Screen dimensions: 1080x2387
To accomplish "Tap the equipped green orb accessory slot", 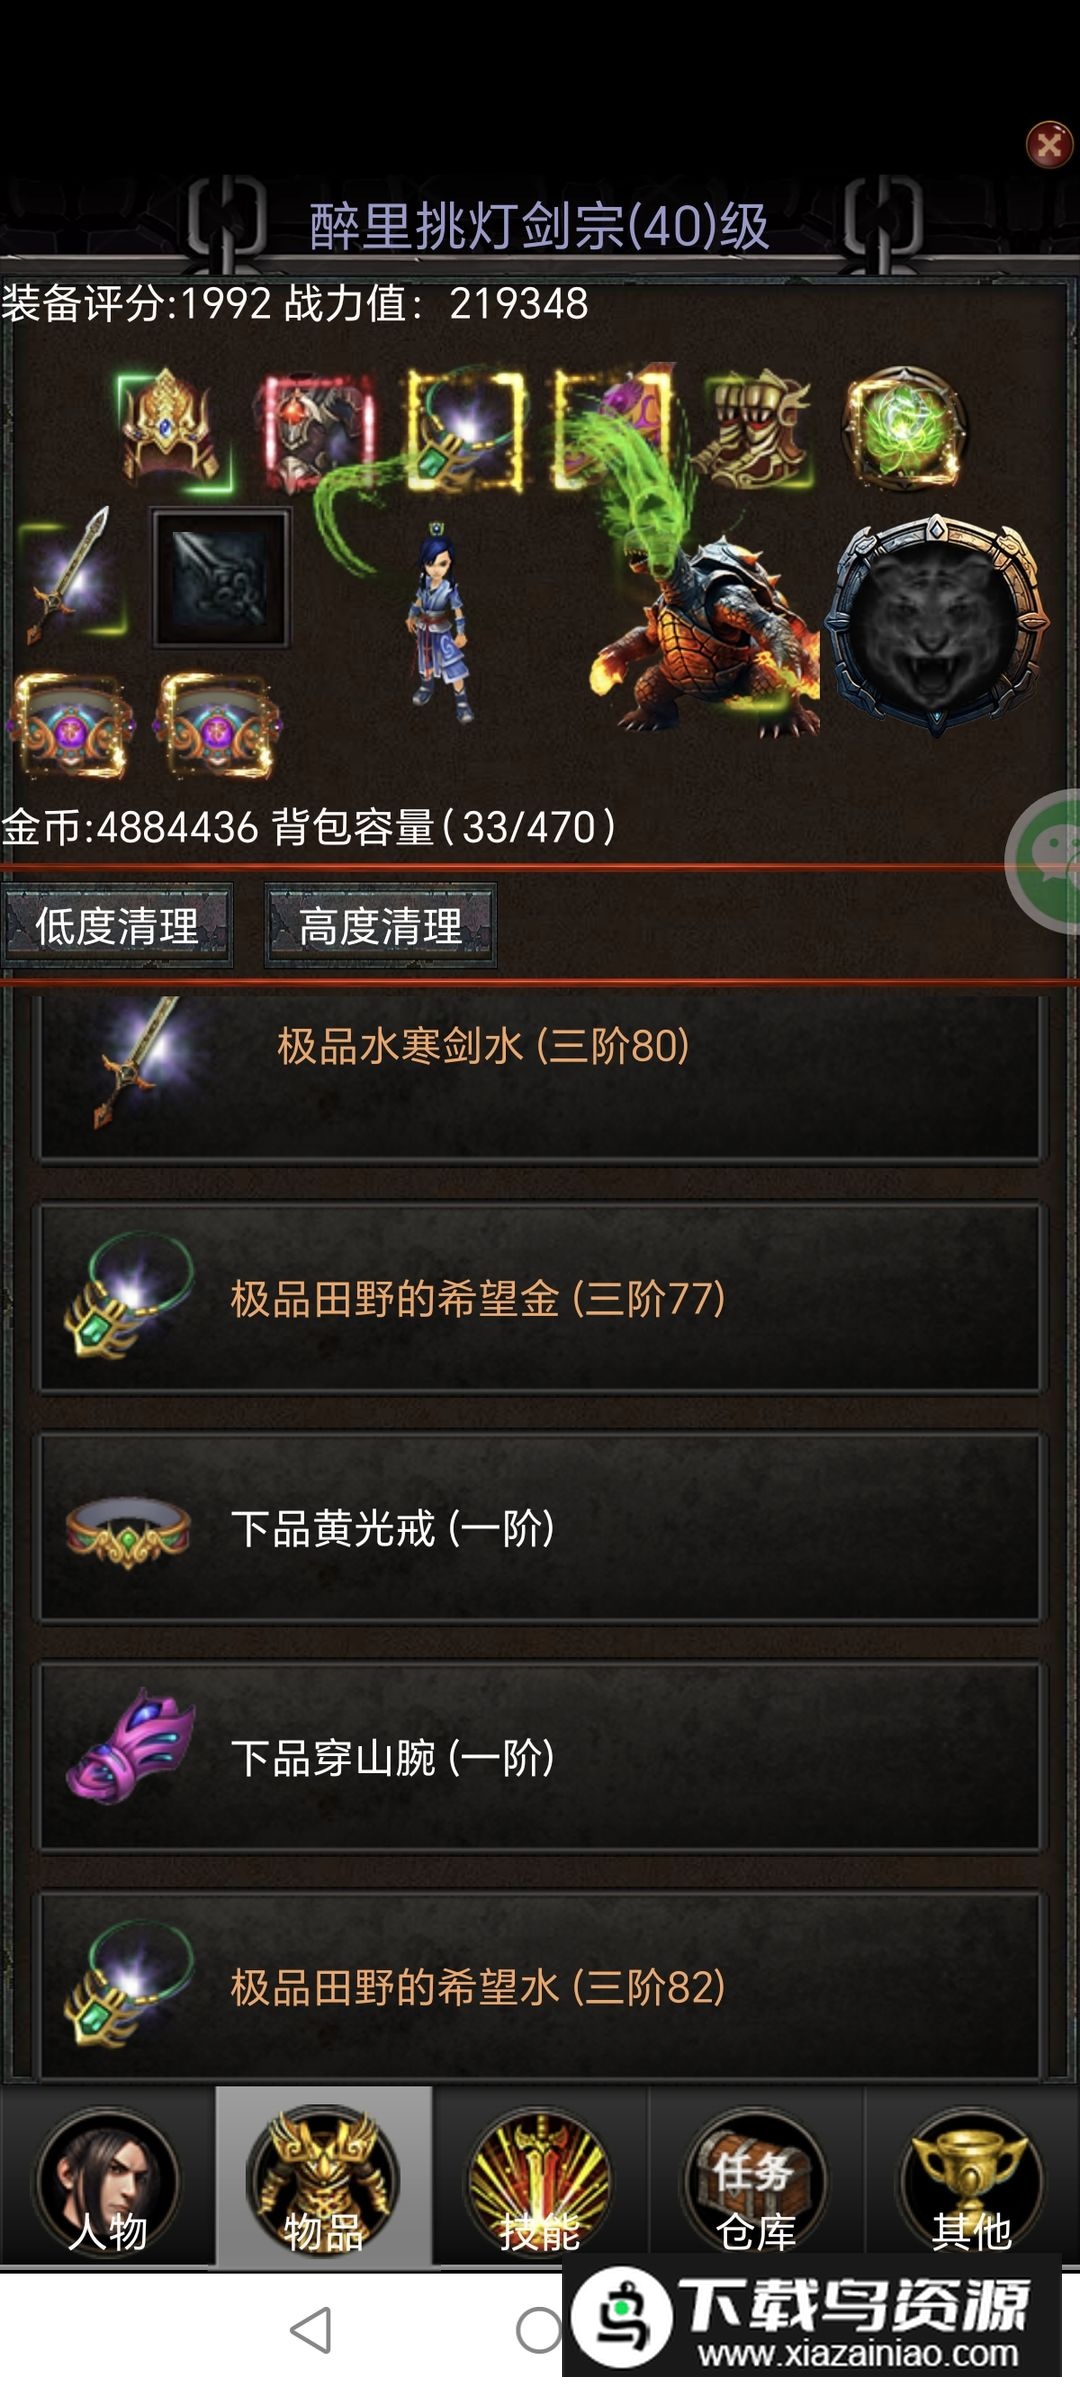I will click(x=905, y=428).
